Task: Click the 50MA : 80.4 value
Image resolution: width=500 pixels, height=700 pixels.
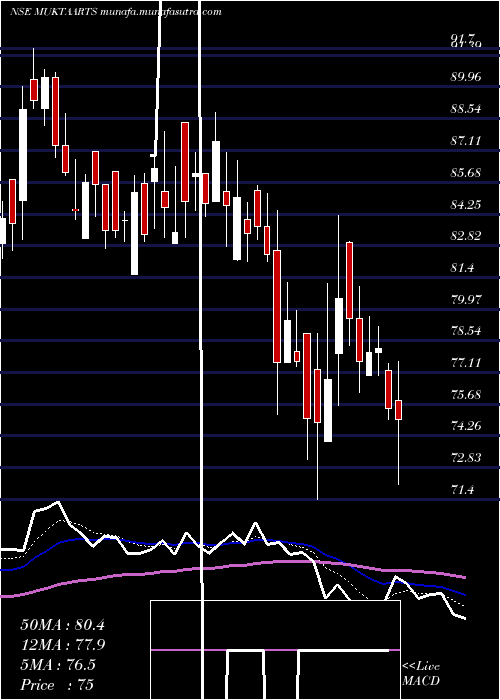Action: [62, 625]
